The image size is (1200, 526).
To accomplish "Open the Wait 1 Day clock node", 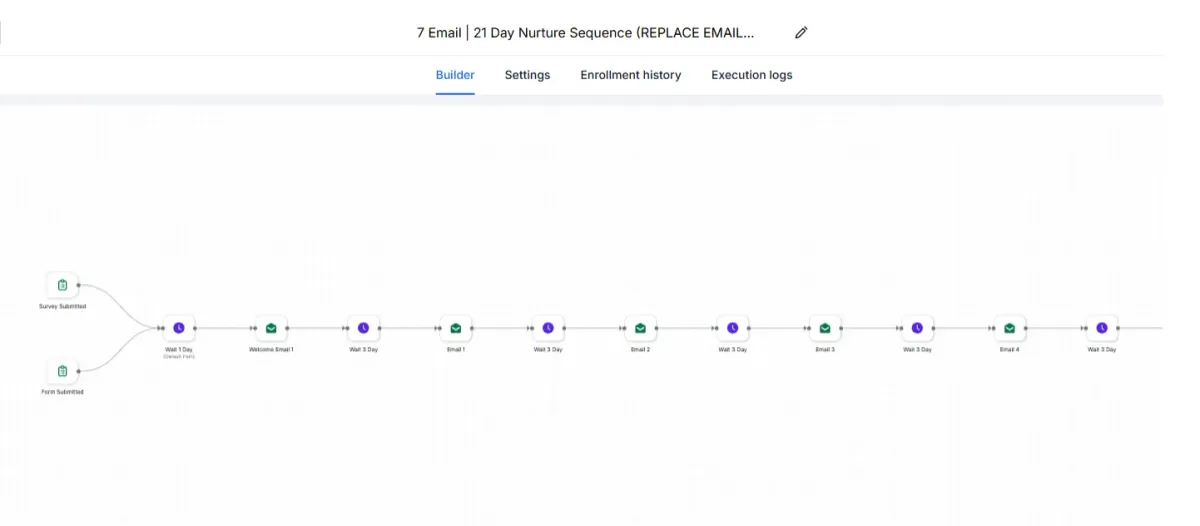I will (179, 328).
